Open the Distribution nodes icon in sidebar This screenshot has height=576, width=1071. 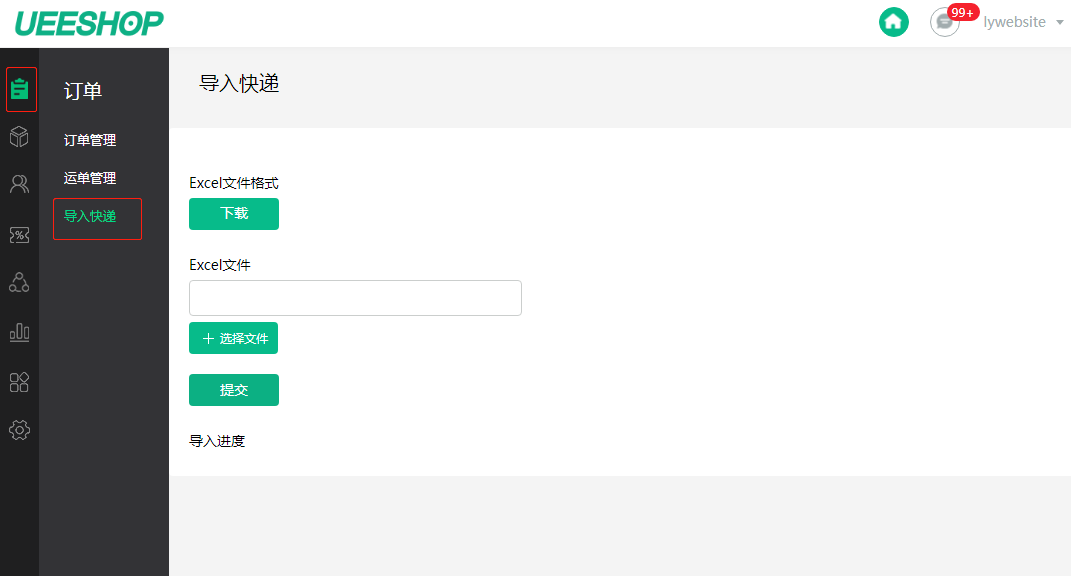click(19, 282)
